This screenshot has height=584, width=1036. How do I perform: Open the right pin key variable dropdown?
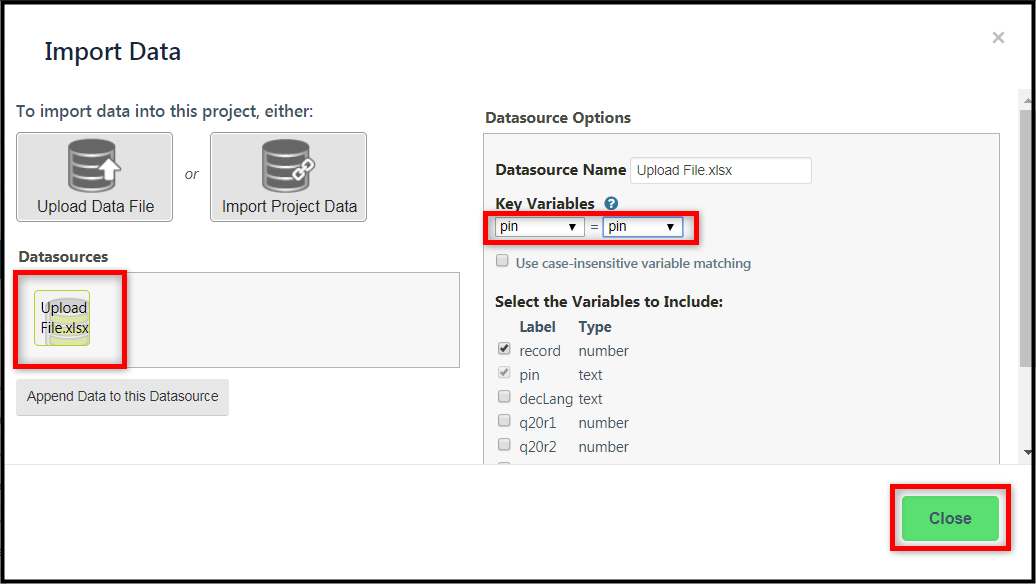click(x=643, y=227)
